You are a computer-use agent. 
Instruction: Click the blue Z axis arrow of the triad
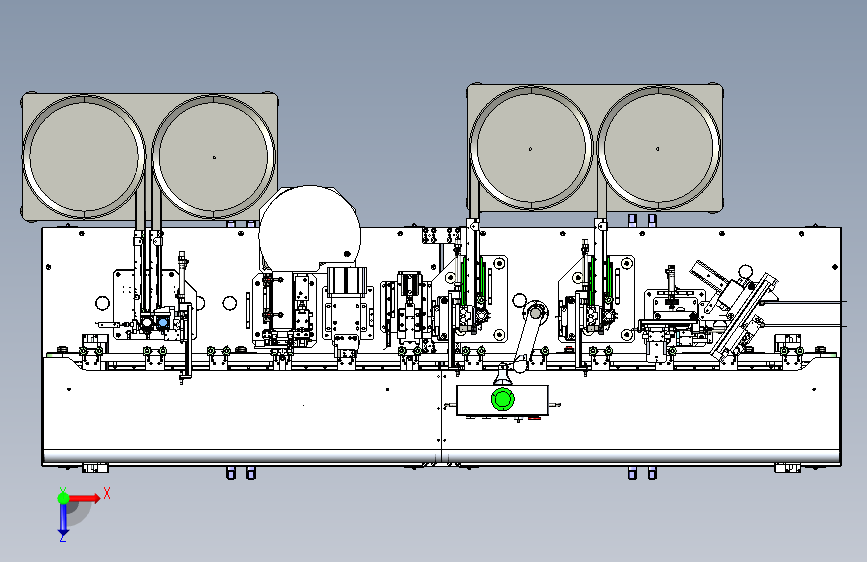[x=63, y=520]
